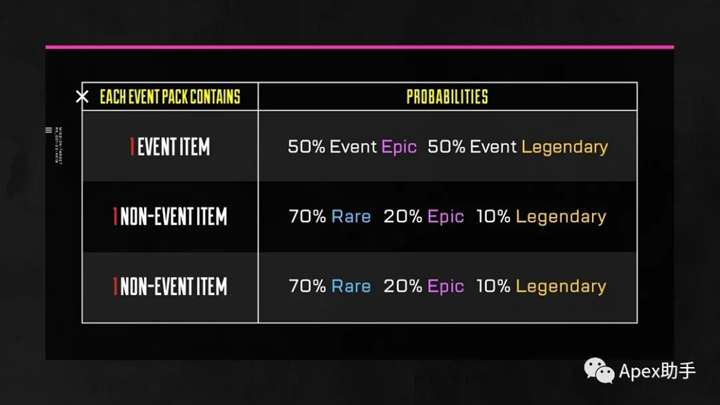Click the 1 EVENT ITEM cell
The width and height of the screenshot is (720, 405).
tap(170, 147)
